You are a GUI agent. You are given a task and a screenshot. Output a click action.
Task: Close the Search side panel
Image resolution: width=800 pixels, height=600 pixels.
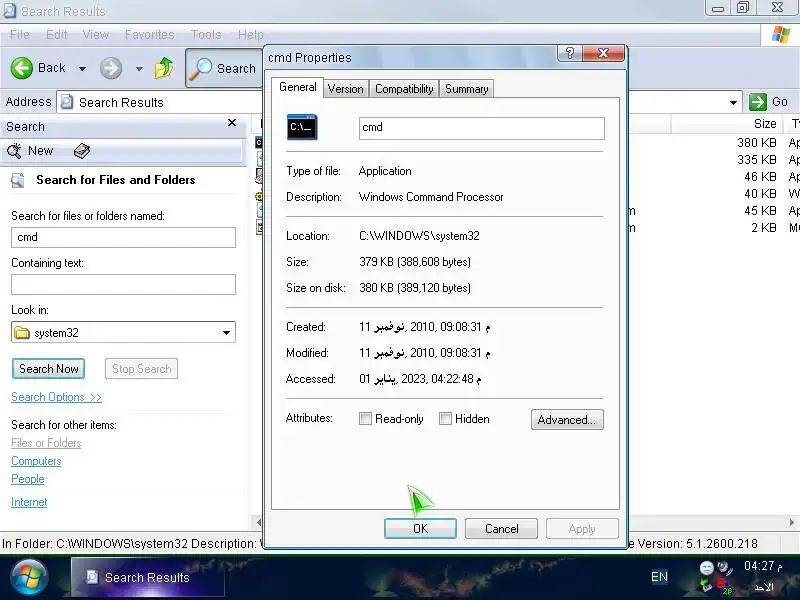[232, 123]
